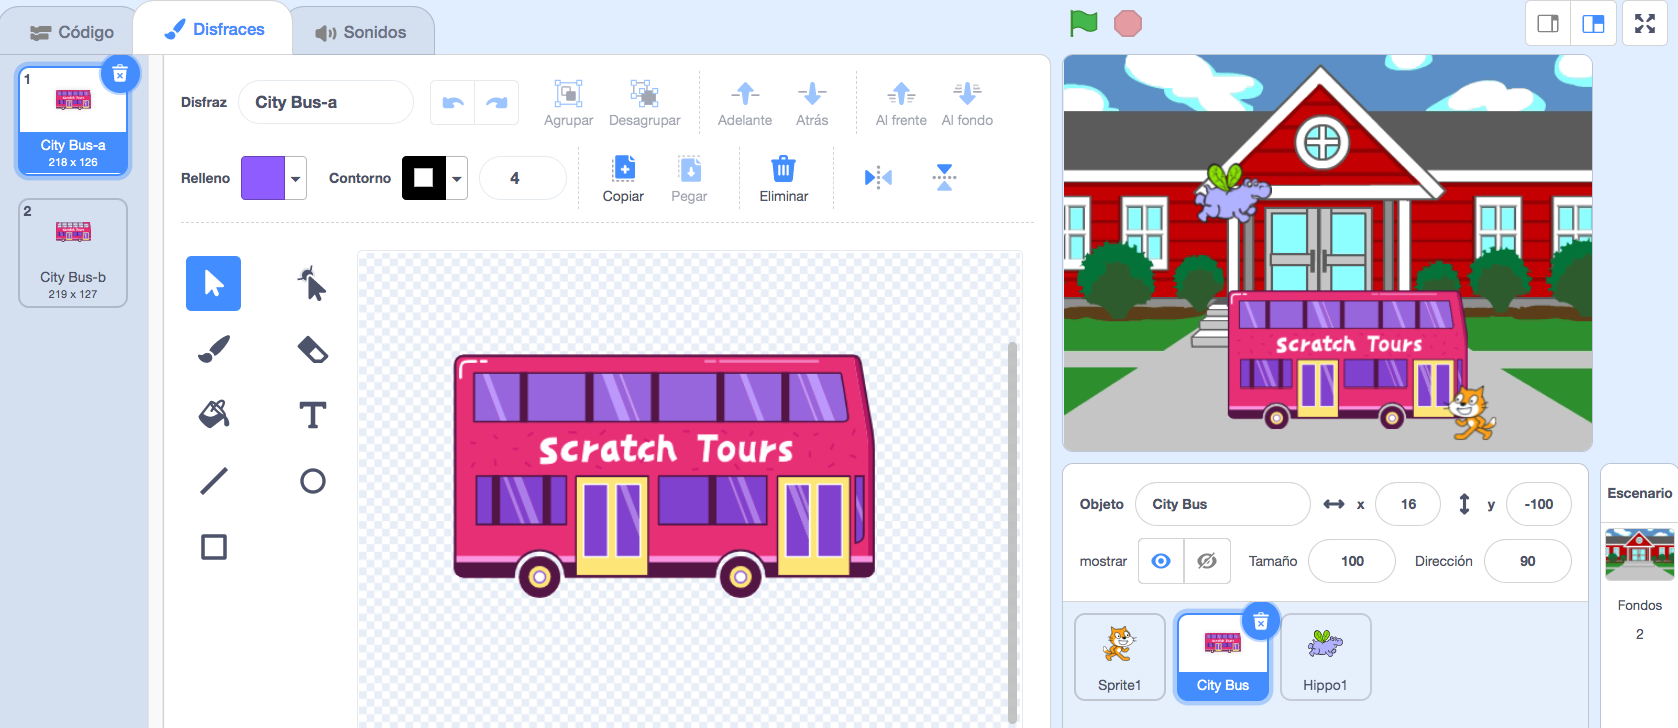Toggle fullscreen stage mode
The width and height of the screenshot is (1678, 728).
(1645, 24)
